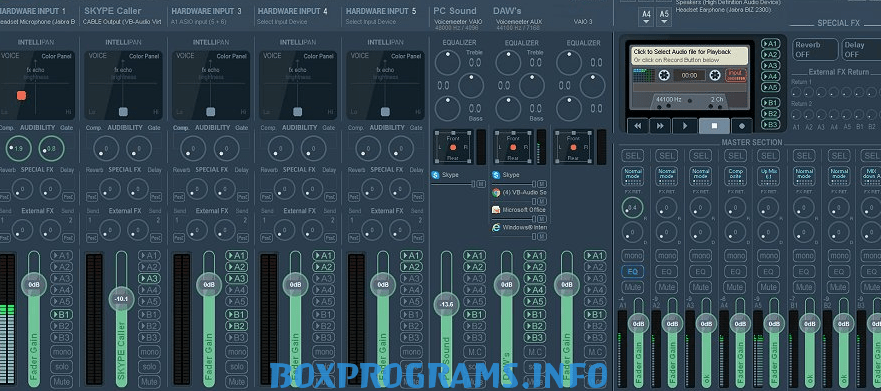
Task: Switch Hardware Input 1 Intellipan to Color Panel
Action: point(57,56)
